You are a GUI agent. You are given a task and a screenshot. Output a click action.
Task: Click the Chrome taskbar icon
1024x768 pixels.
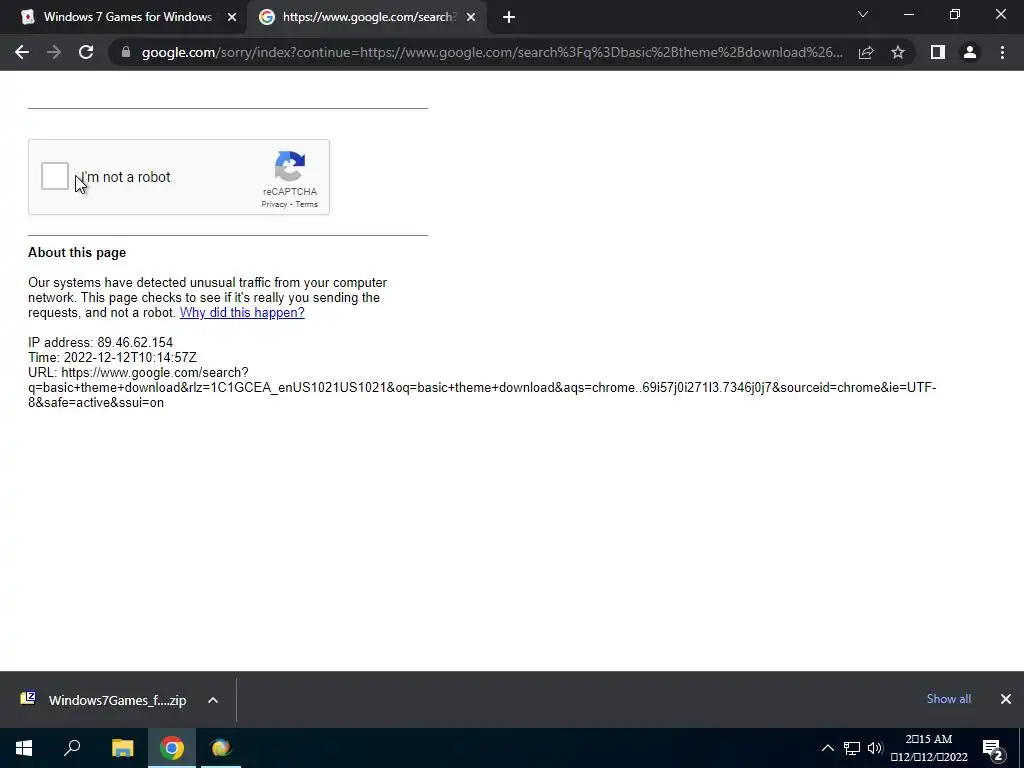tap(172, 748)
